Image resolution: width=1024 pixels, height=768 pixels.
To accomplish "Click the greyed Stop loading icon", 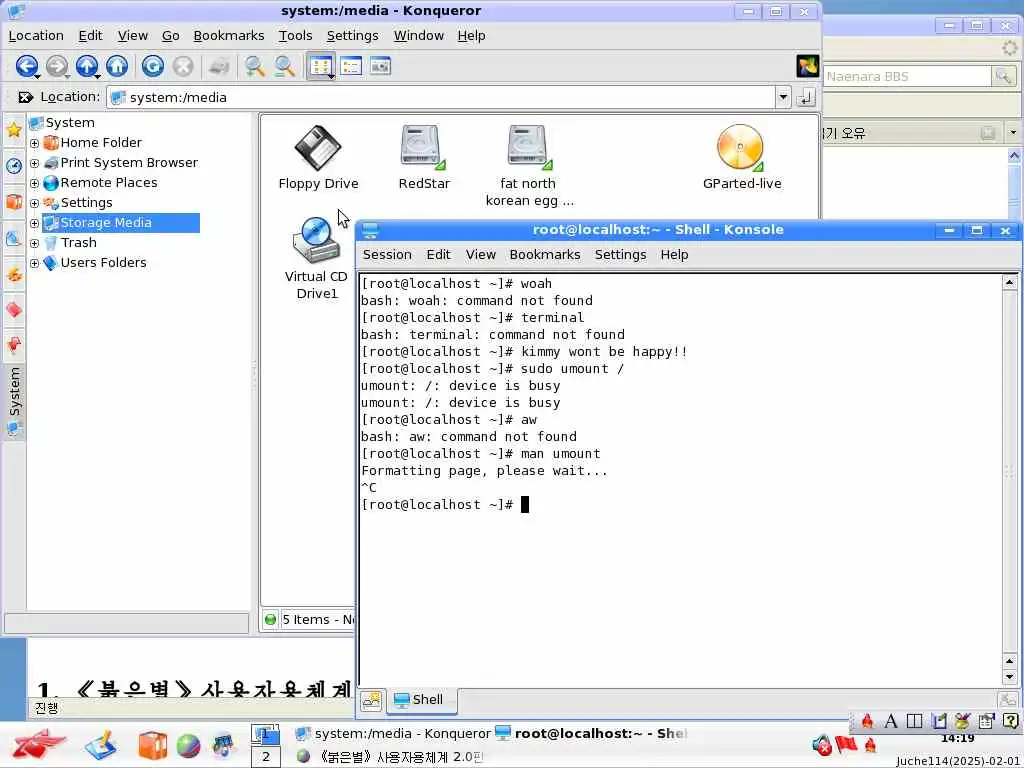I will 183,66.
